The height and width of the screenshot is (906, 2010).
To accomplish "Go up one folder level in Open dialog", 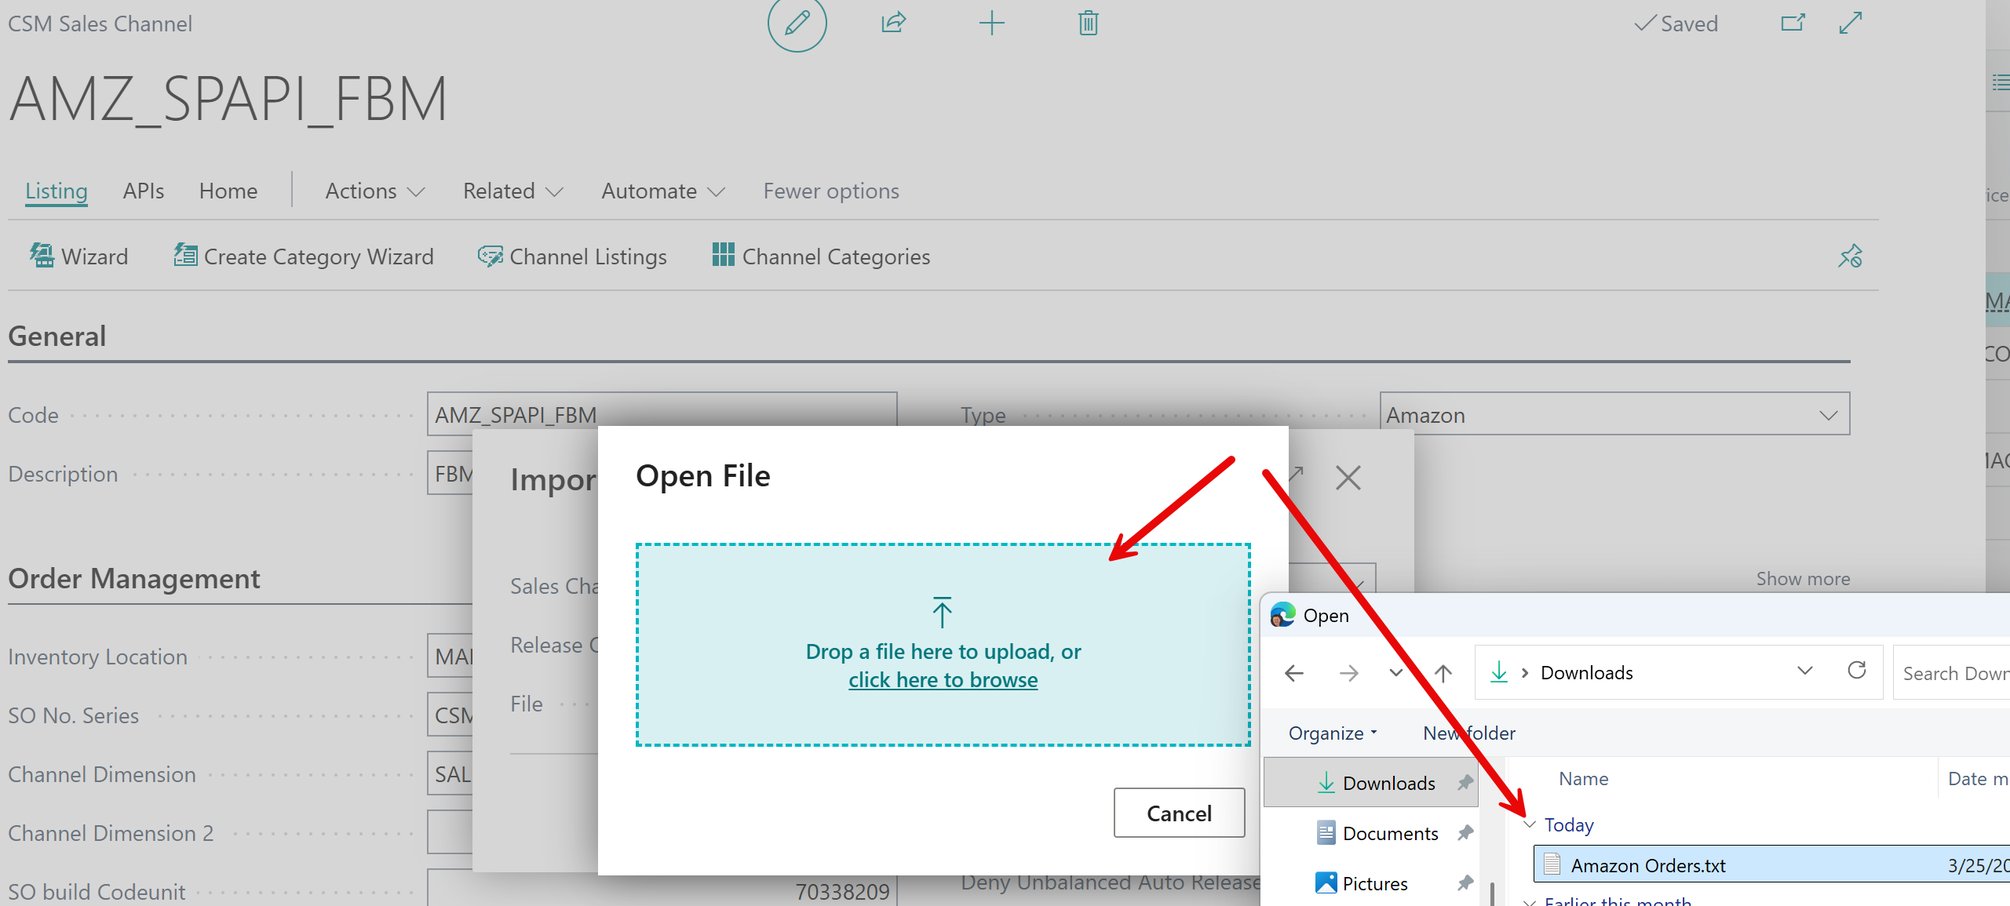I will (1443, 673).
